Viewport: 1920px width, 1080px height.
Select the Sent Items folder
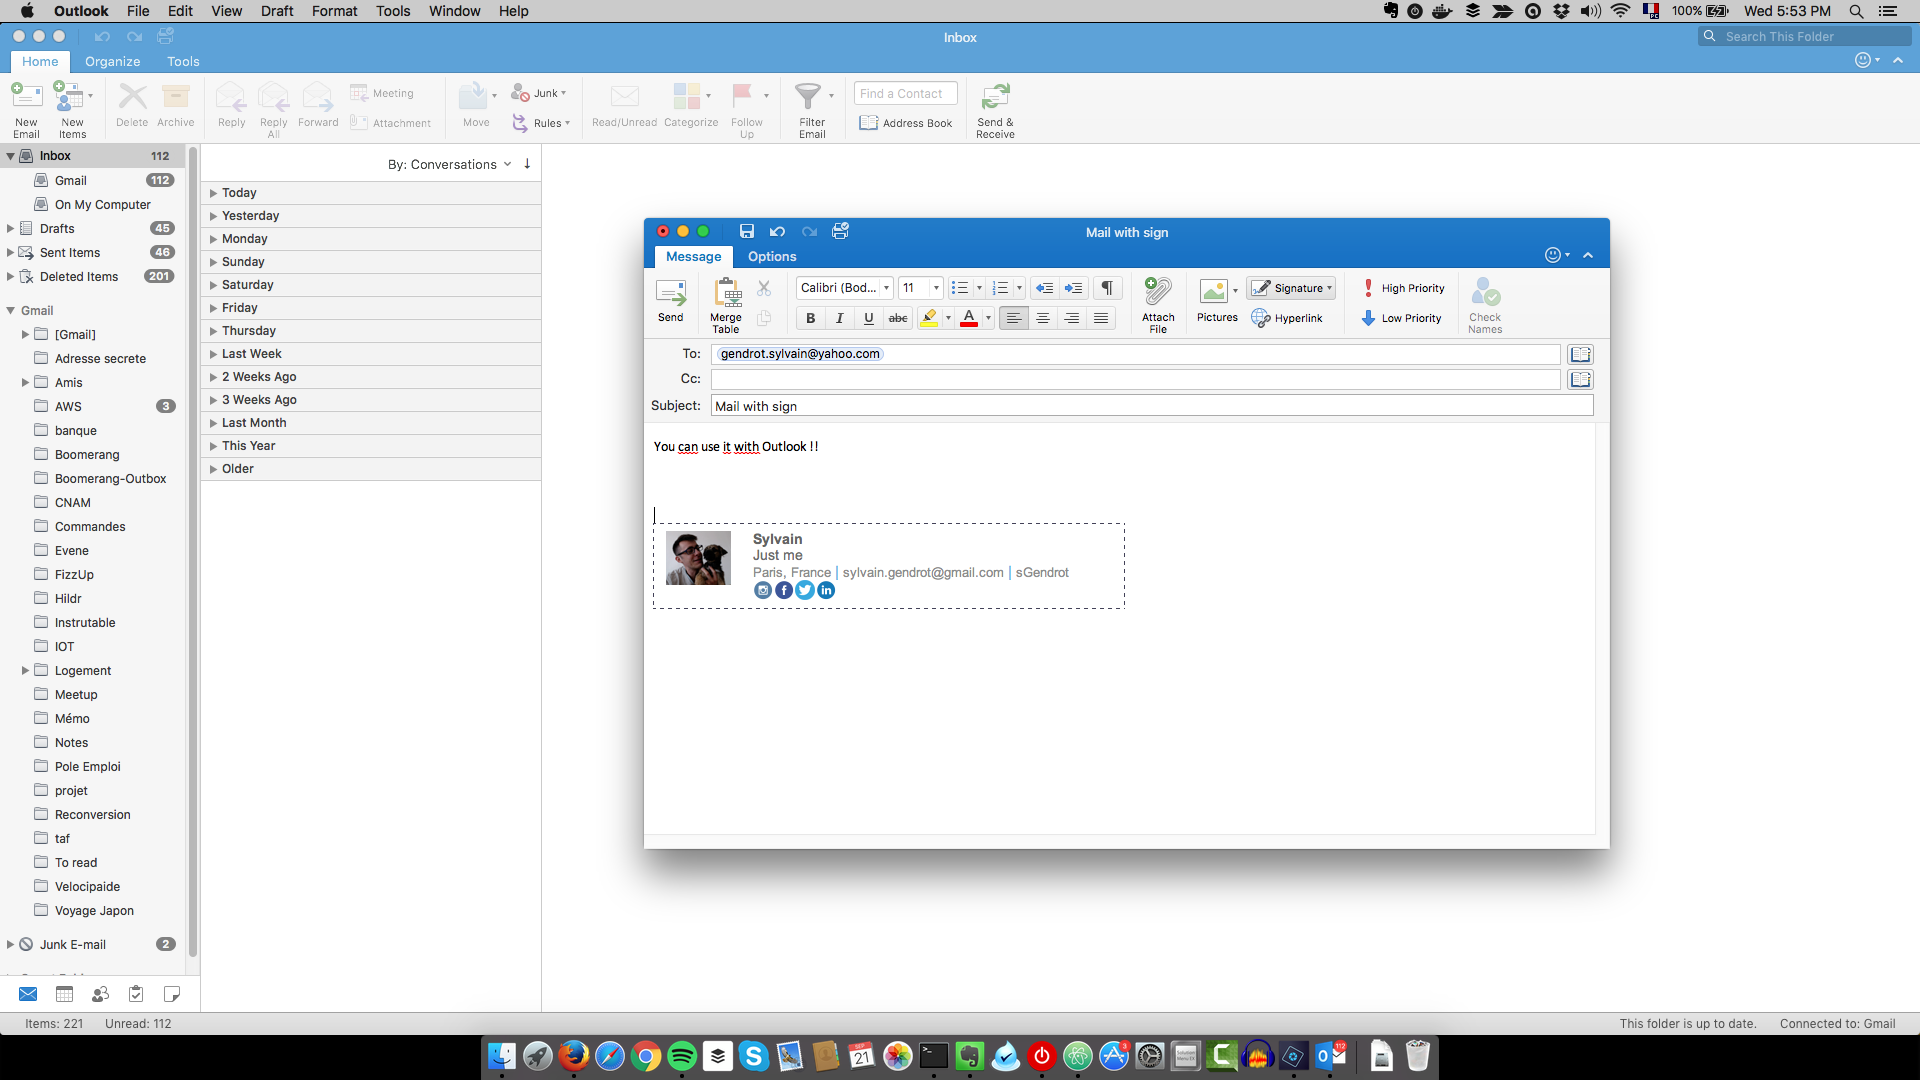pyautogui.click(x=70, y=253)
